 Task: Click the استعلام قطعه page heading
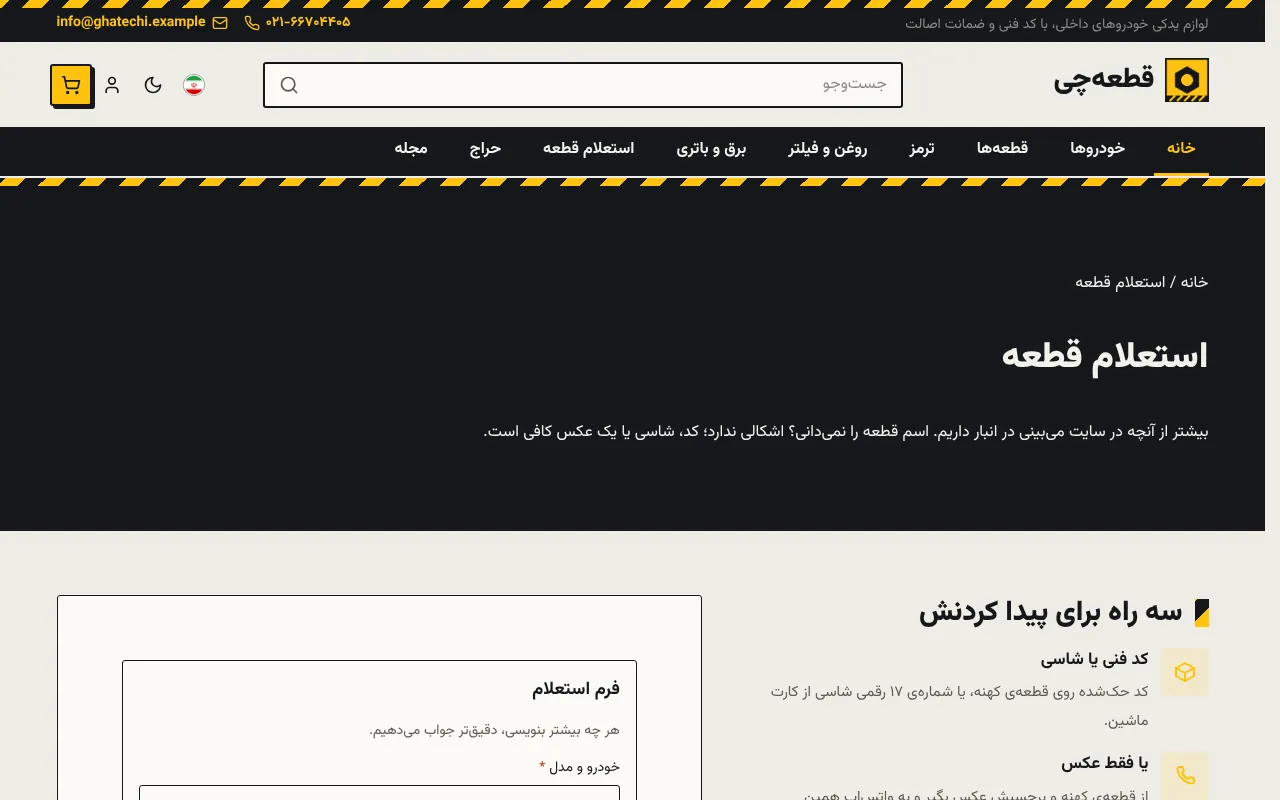[x=1105, y=356]
